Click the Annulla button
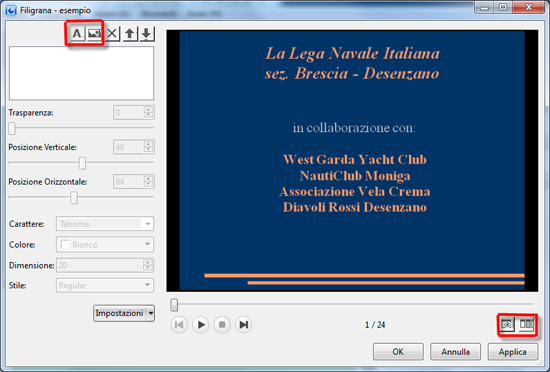 455,352
